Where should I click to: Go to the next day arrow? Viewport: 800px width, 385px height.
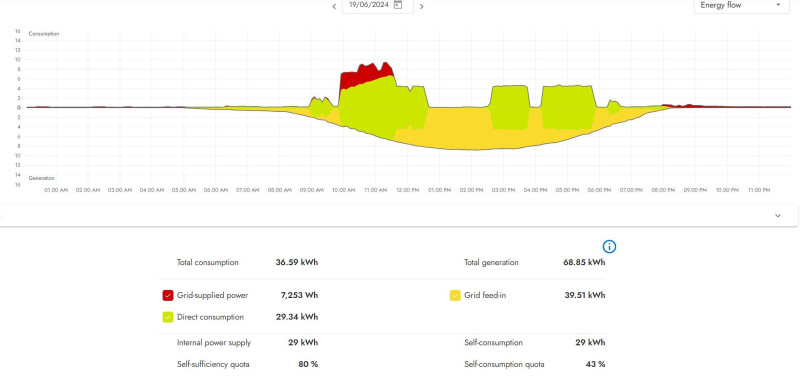click(421, 7)
